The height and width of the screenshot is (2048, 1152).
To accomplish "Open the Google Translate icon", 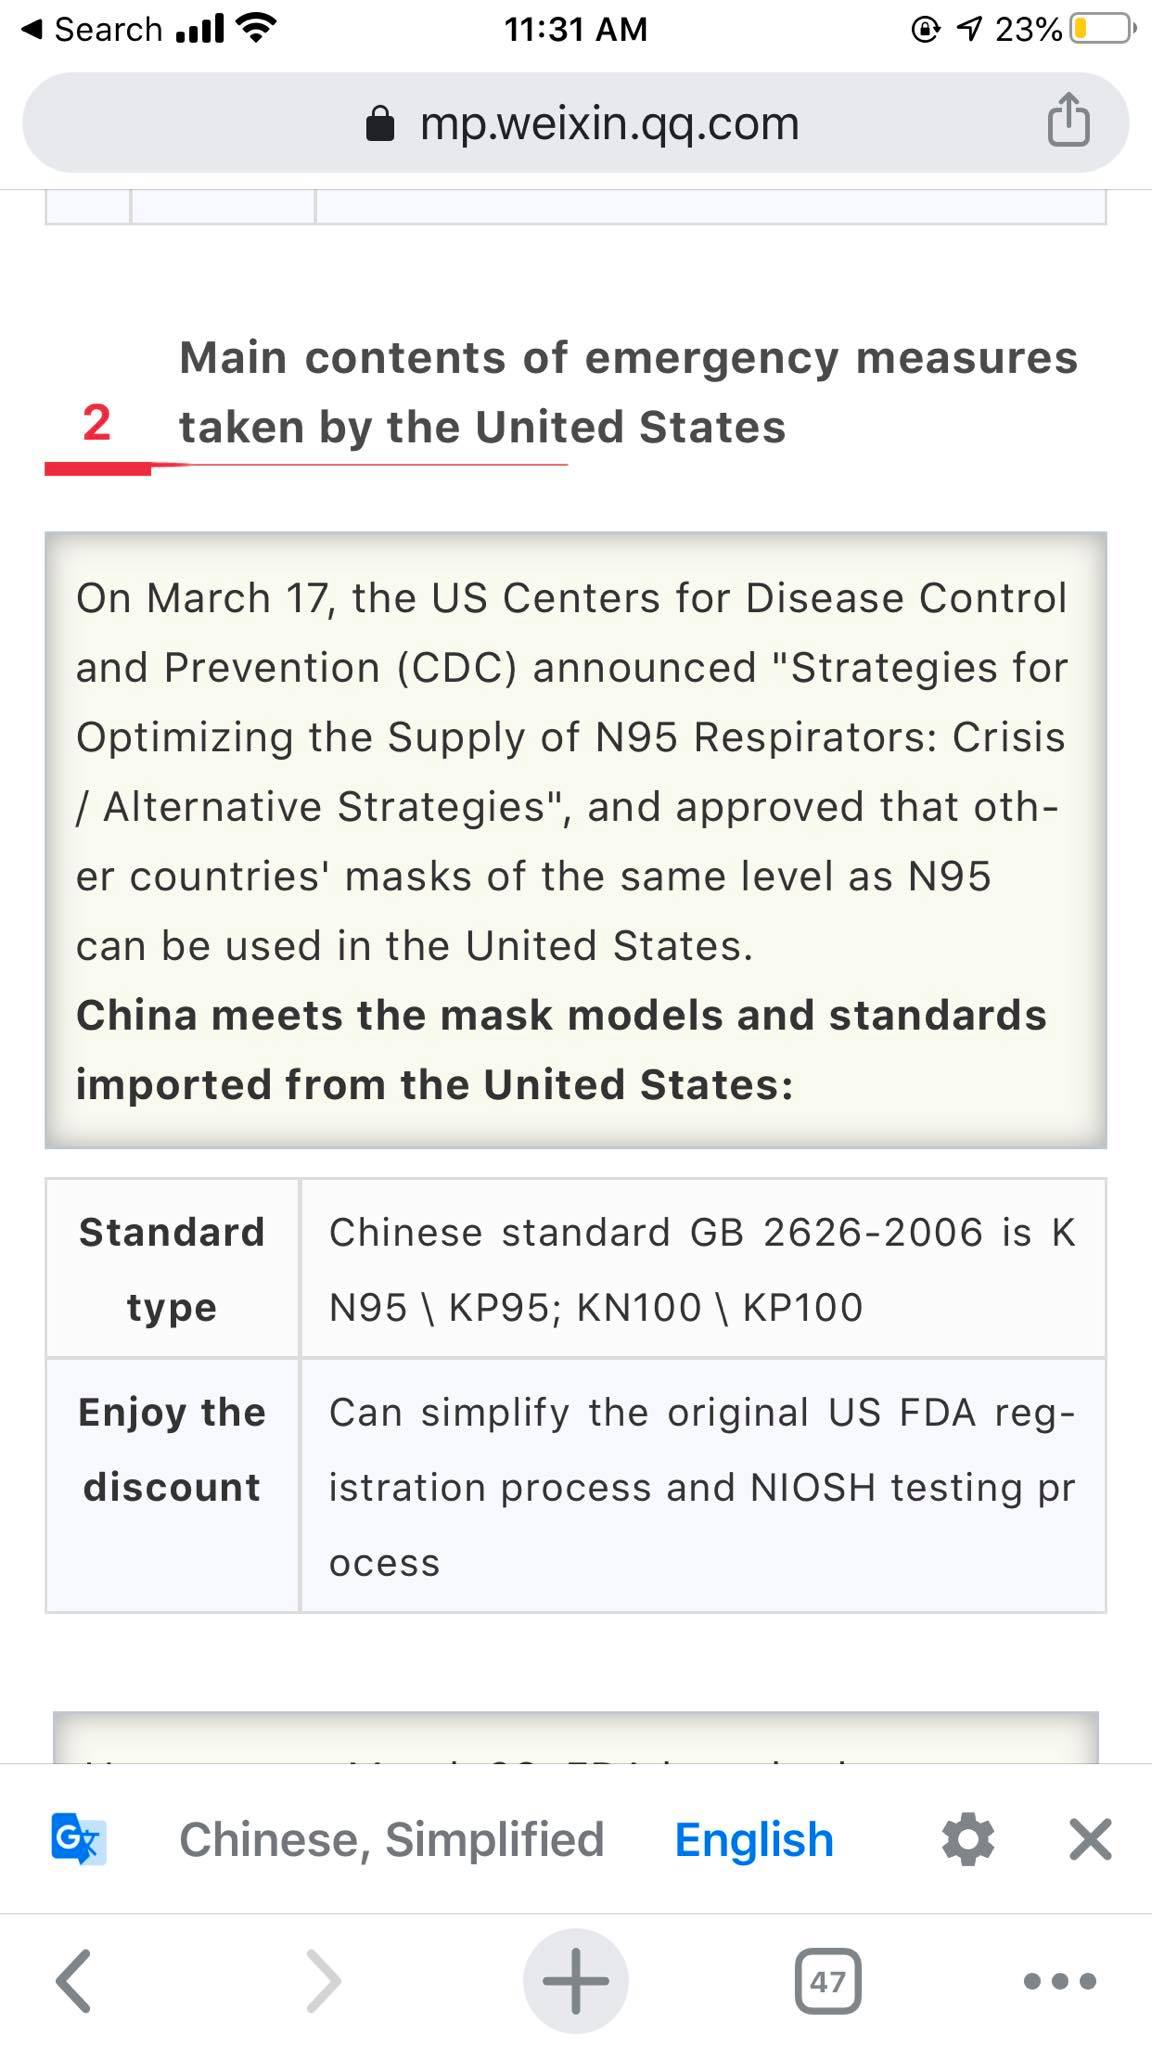I will click(79, 1839).
